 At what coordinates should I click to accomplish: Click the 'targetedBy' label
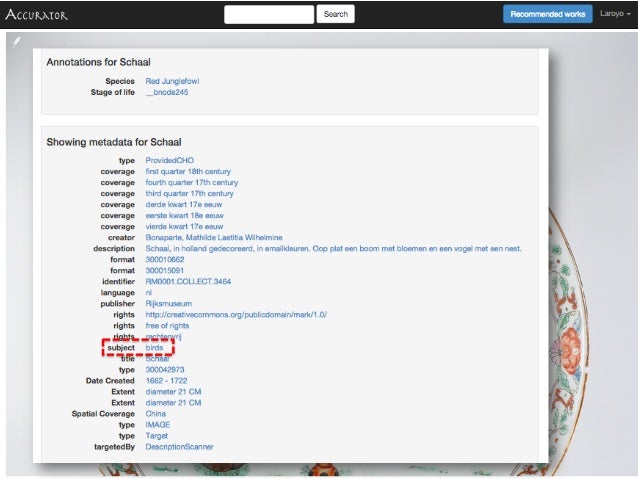tap(114, 446)
